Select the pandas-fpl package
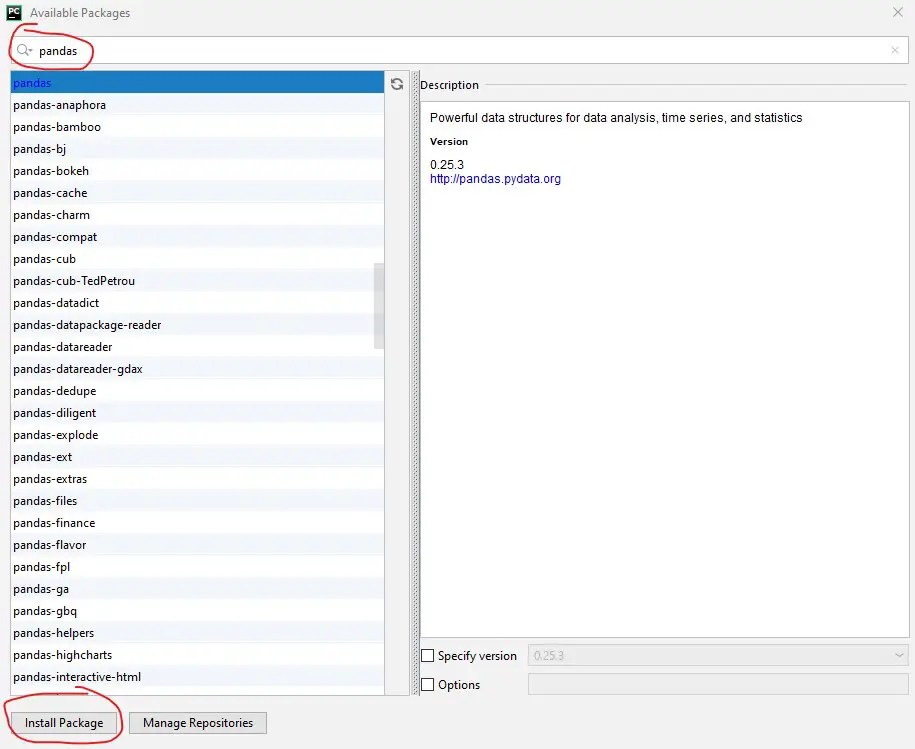The height and width of the screenshot is (749, 915). [x=197, y=566]
